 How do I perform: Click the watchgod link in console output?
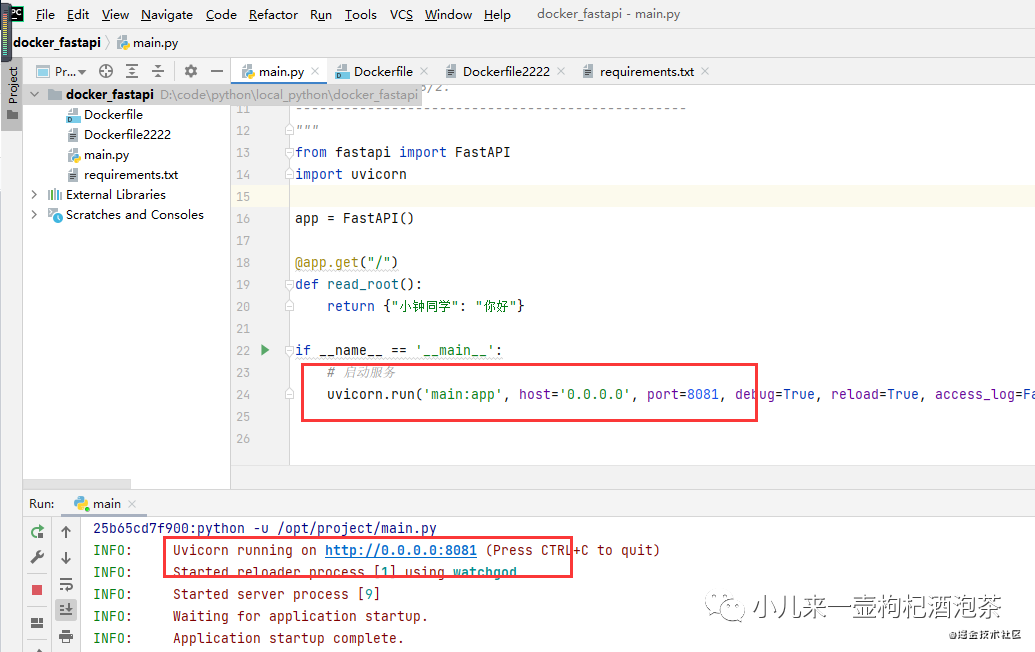[x=484, y=571]
